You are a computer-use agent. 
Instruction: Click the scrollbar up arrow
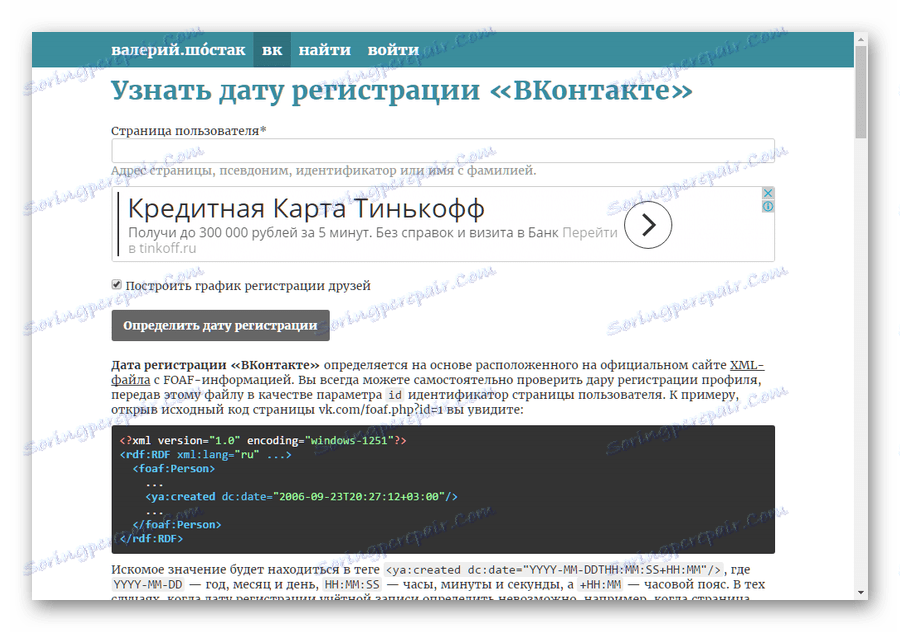[x=860, y=39]
